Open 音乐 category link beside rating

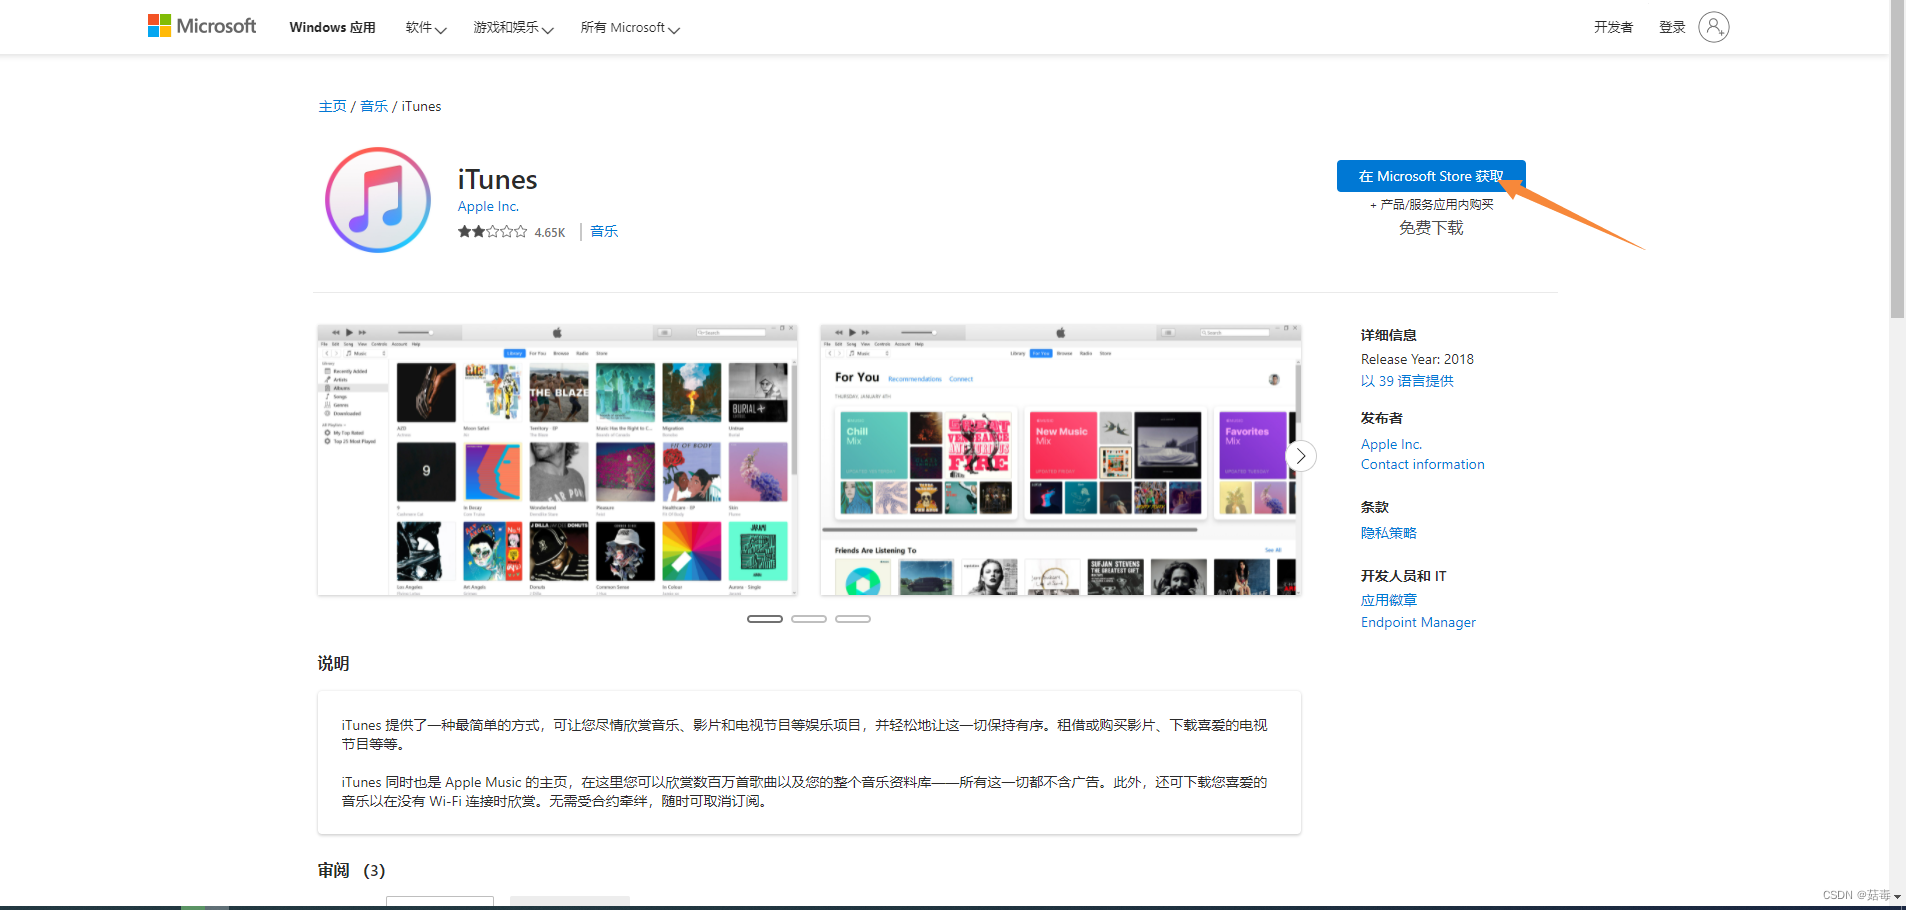click(x=604, y=232)
